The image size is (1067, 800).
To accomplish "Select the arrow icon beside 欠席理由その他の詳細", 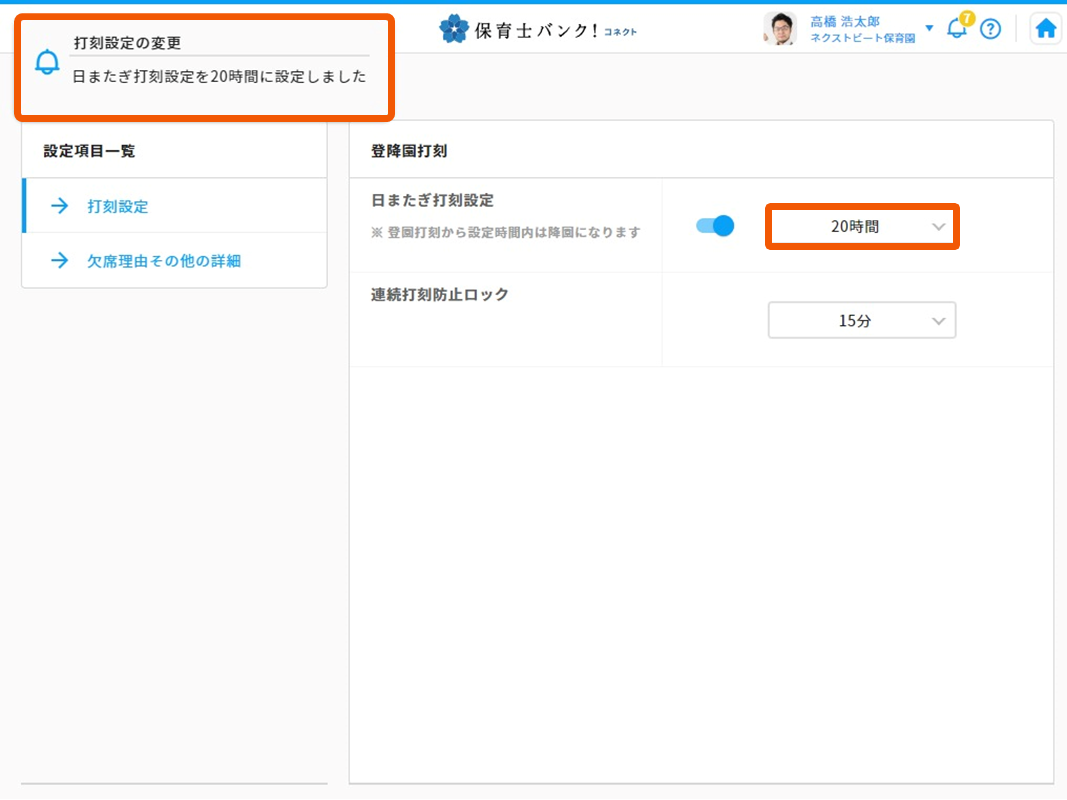I will tap(57, 259).
